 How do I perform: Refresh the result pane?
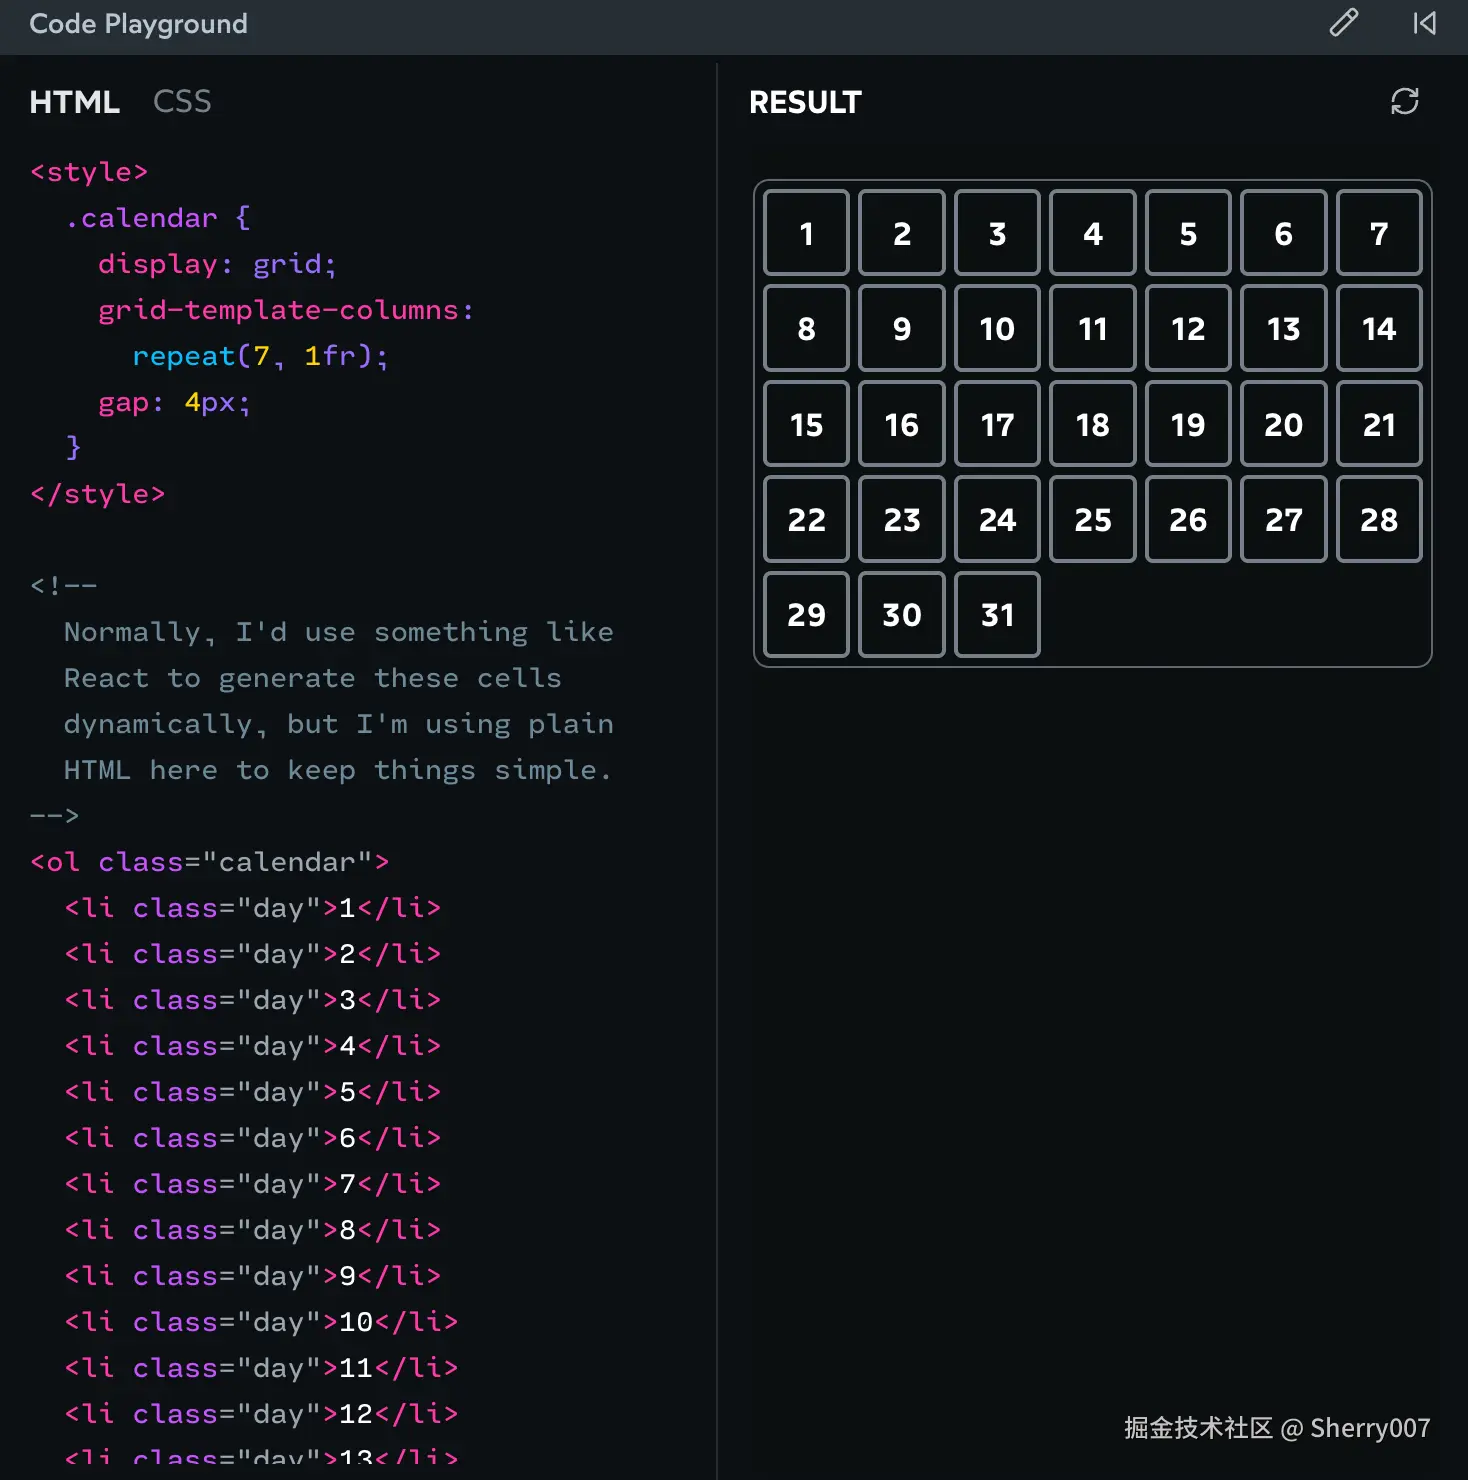coord(1404,101)
